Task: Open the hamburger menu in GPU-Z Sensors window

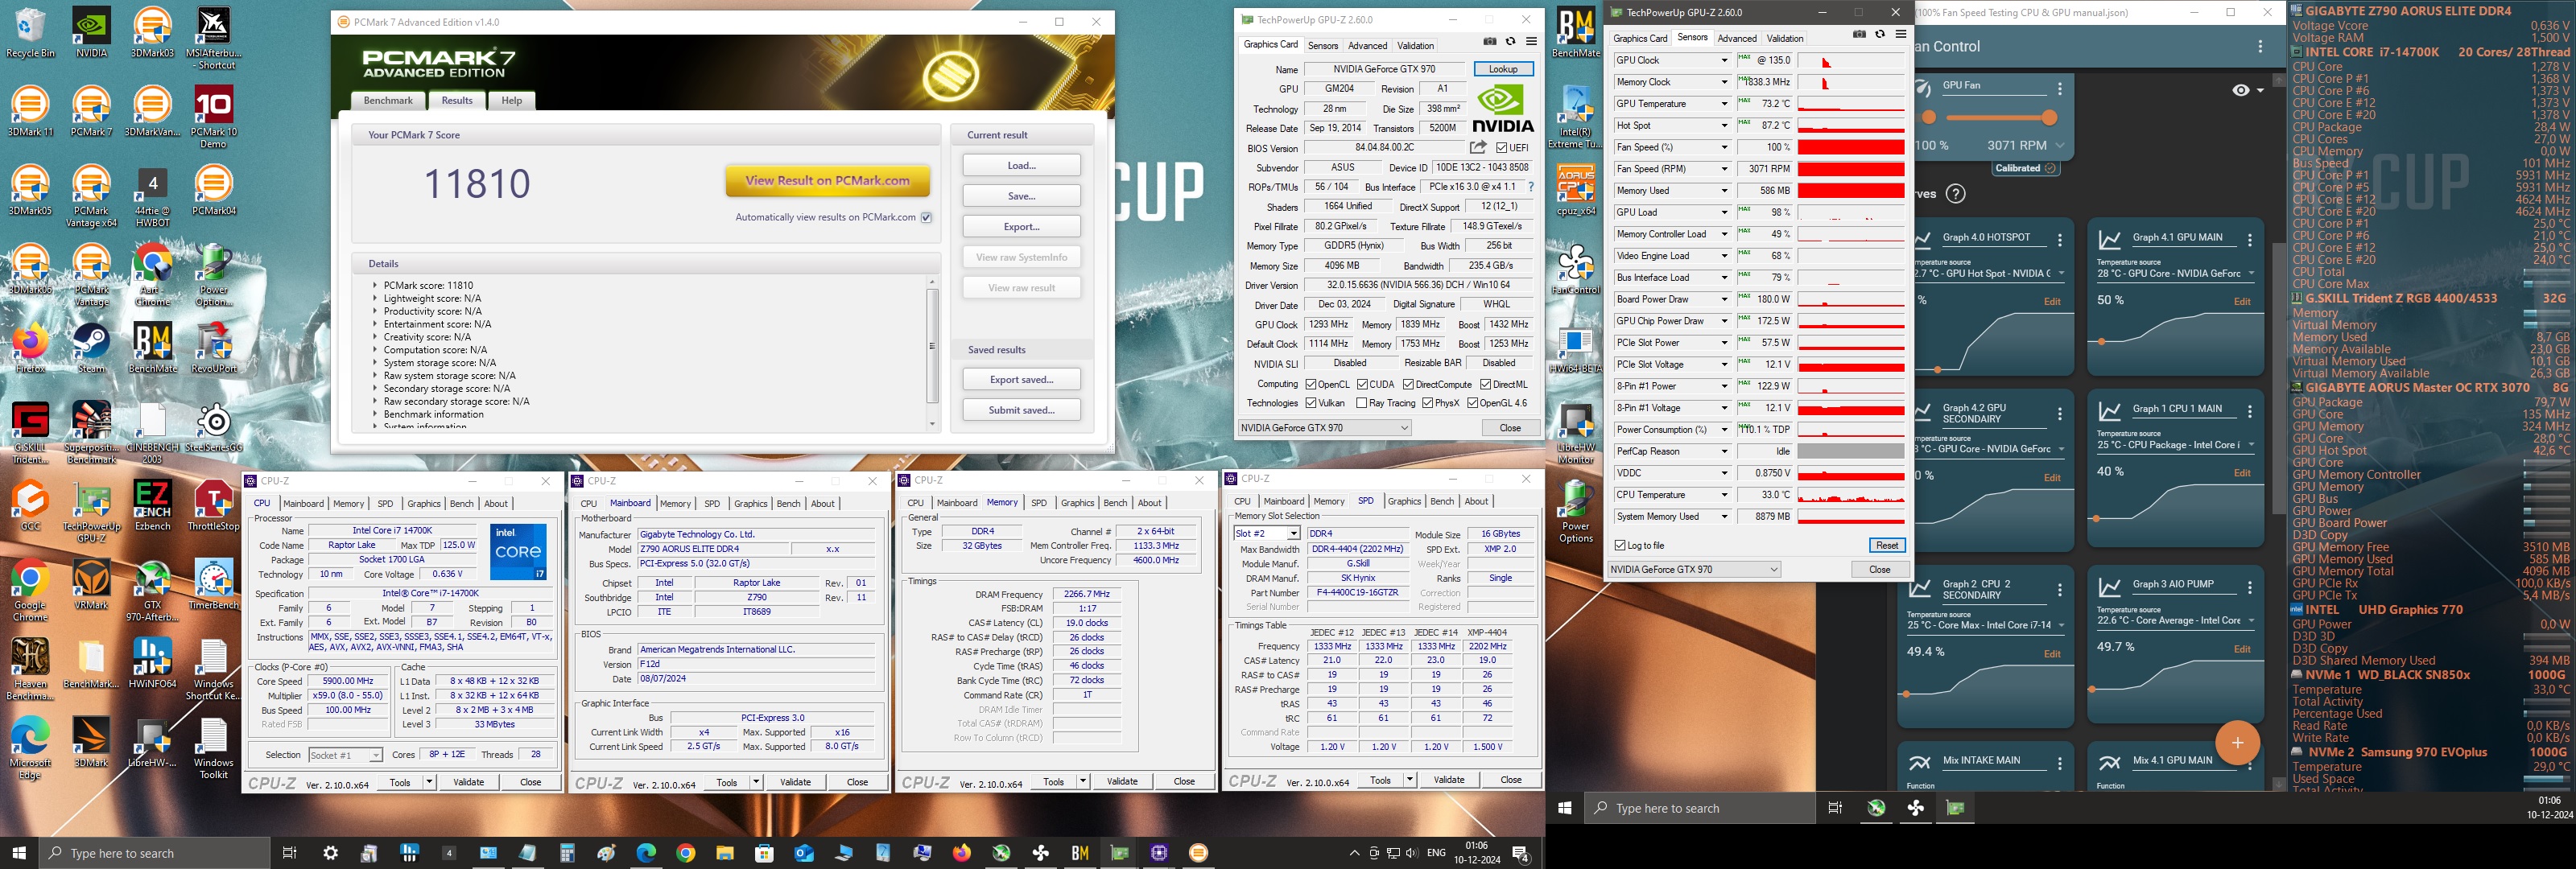Action: click(1901, 34)
